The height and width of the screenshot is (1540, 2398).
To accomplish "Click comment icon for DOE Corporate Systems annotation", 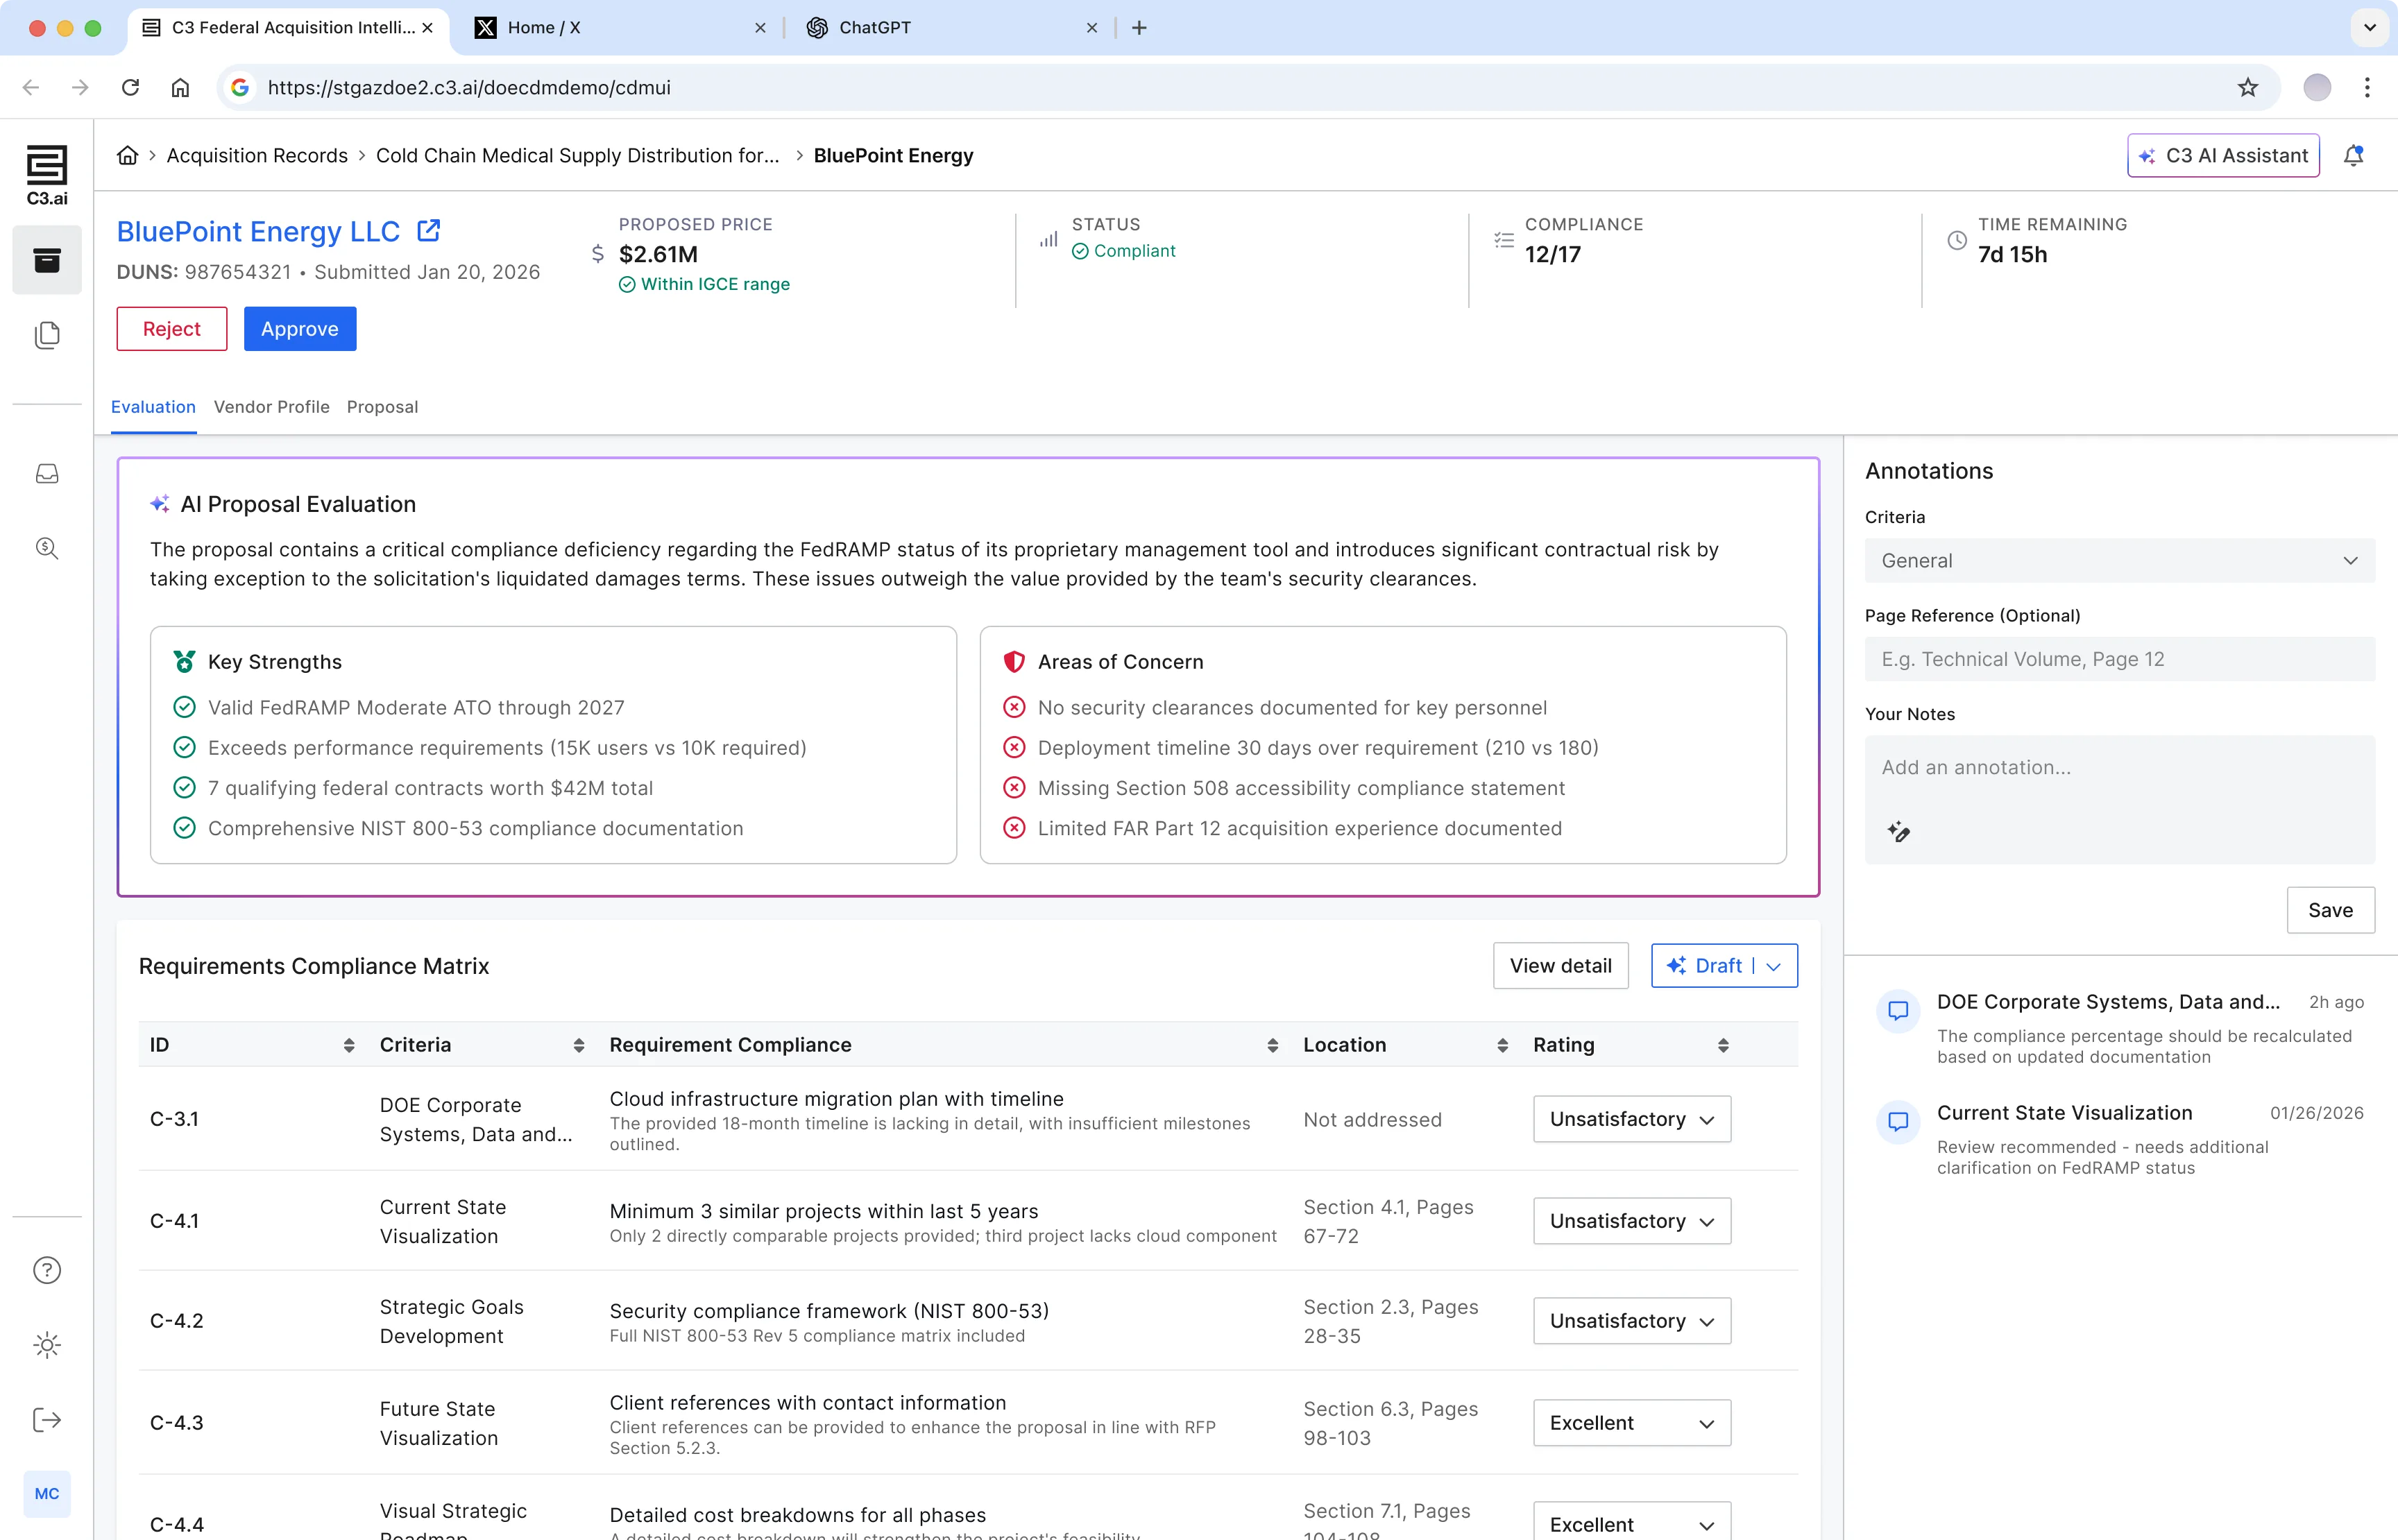I will click(x=1898, y=1011).
